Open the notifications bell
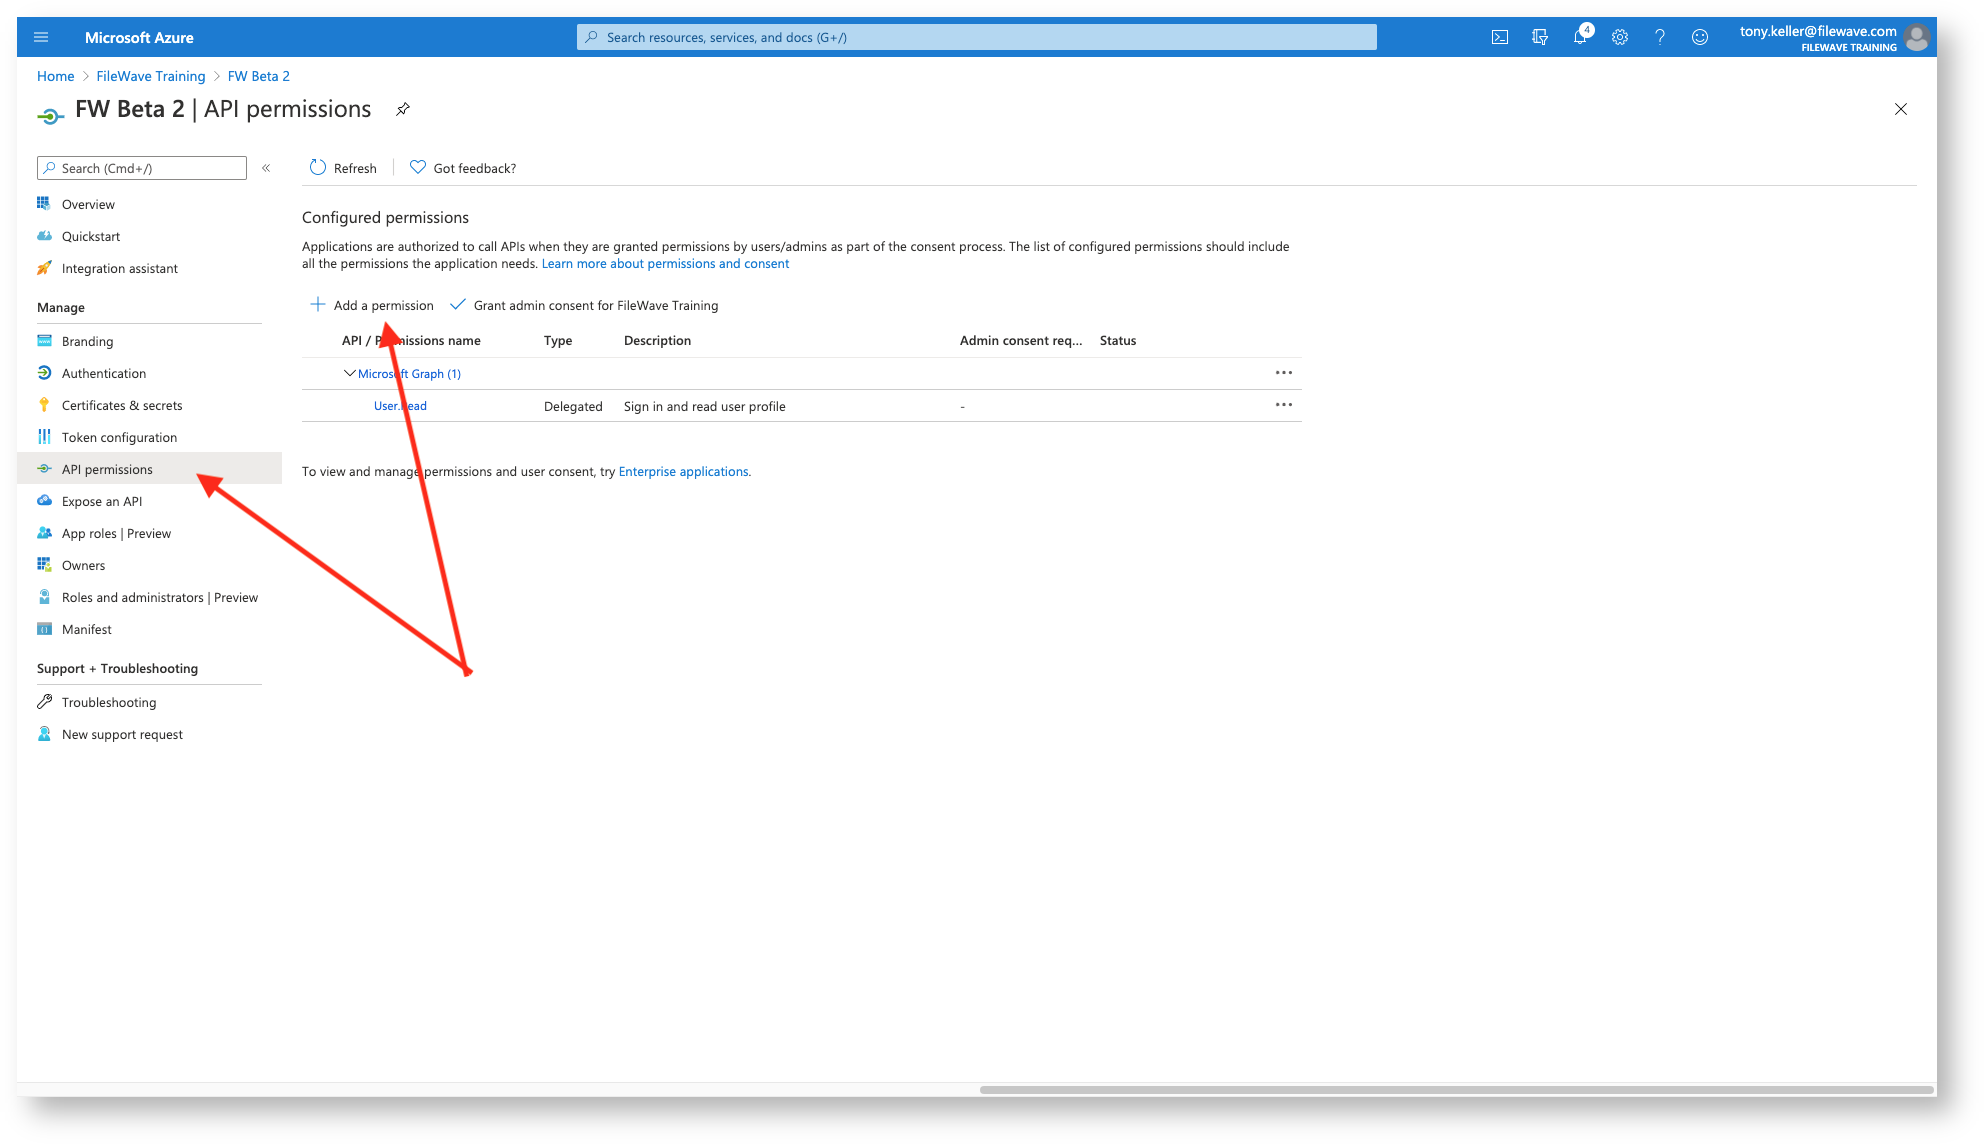1985x1145 pixels. coord(1580,37)
